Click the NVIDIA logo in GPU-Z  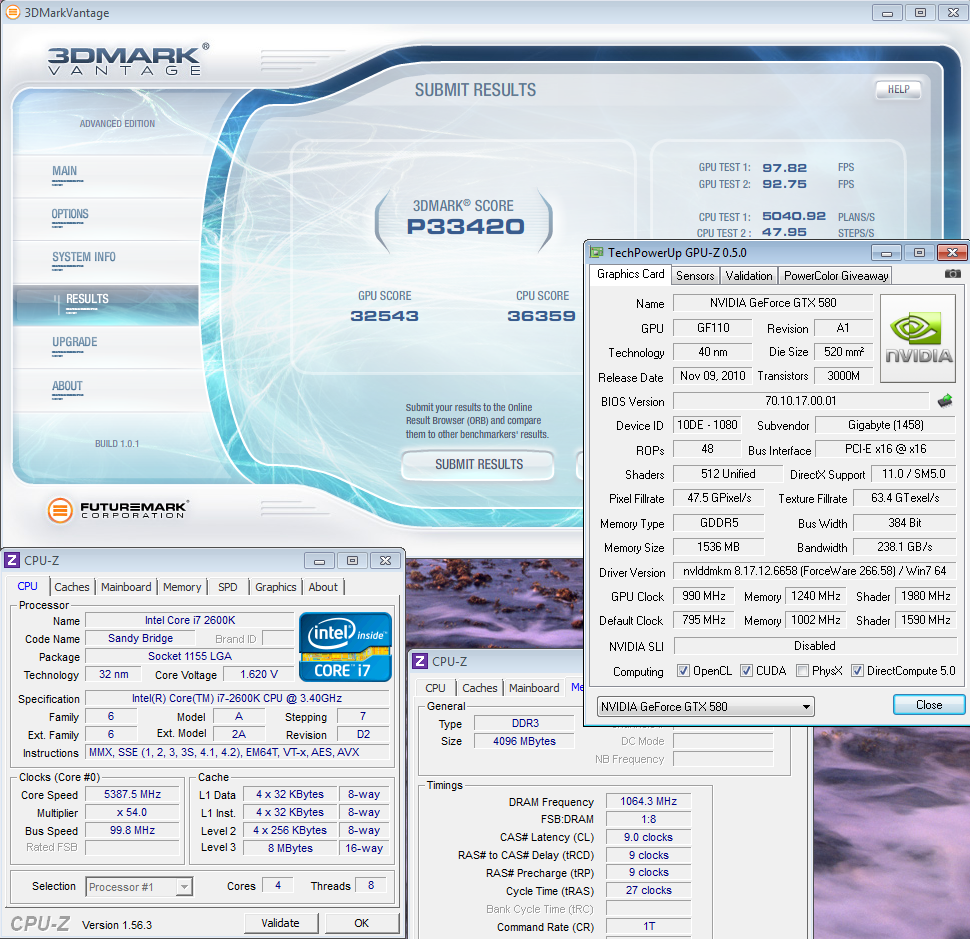click(917, 338)
